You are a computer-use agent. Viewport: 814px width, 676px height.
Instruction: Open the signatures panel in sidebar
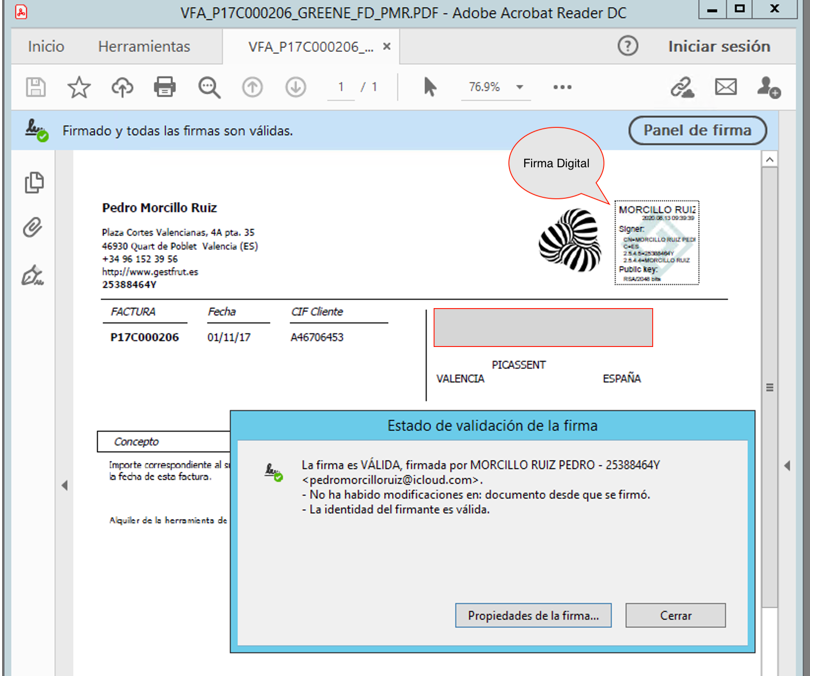coord(33,275)
